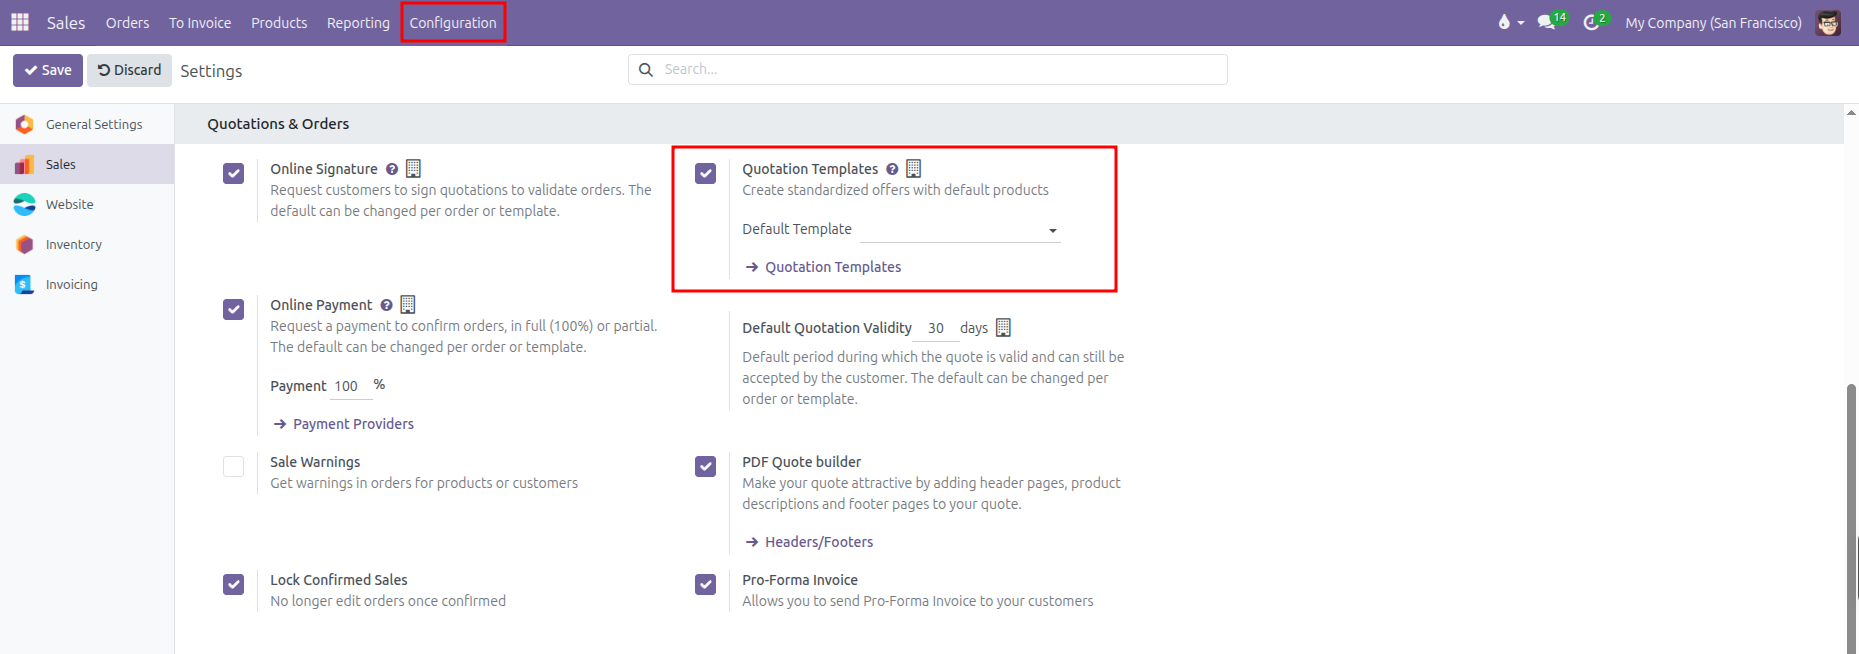The height and width of the screenshot is (654, 1859).
Task: Save the settings
Action: click(x=48, y=70)
